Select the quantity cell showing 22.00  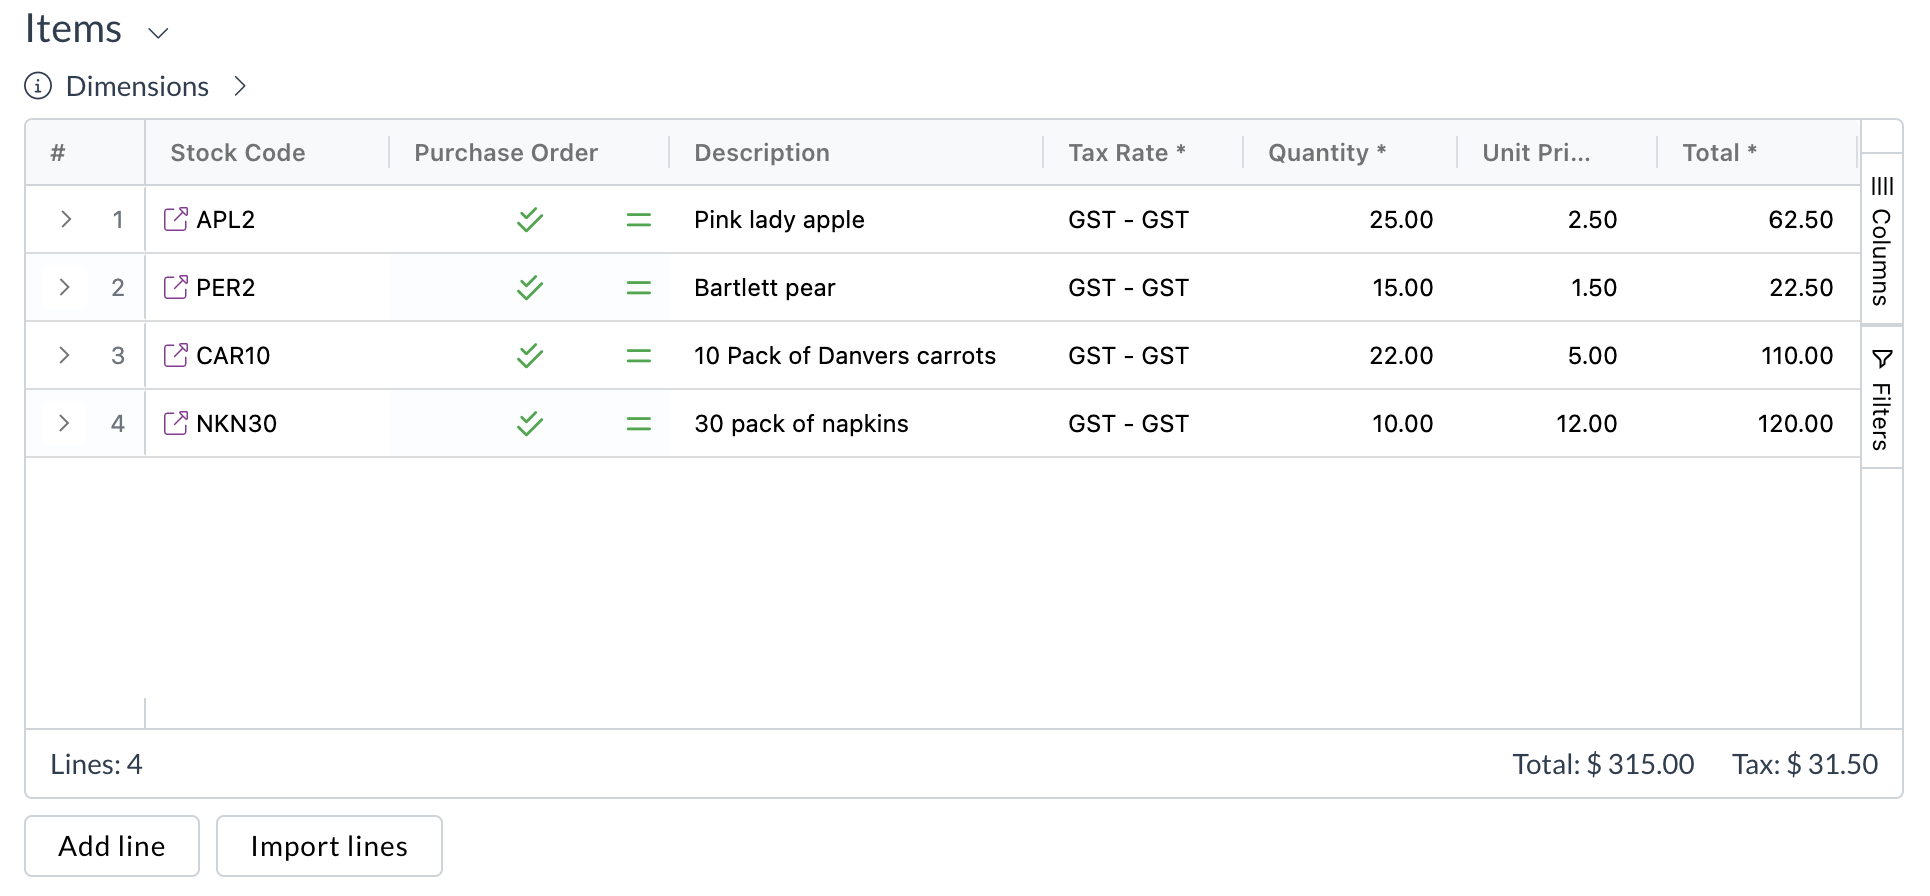click(x=1348, y=355)
